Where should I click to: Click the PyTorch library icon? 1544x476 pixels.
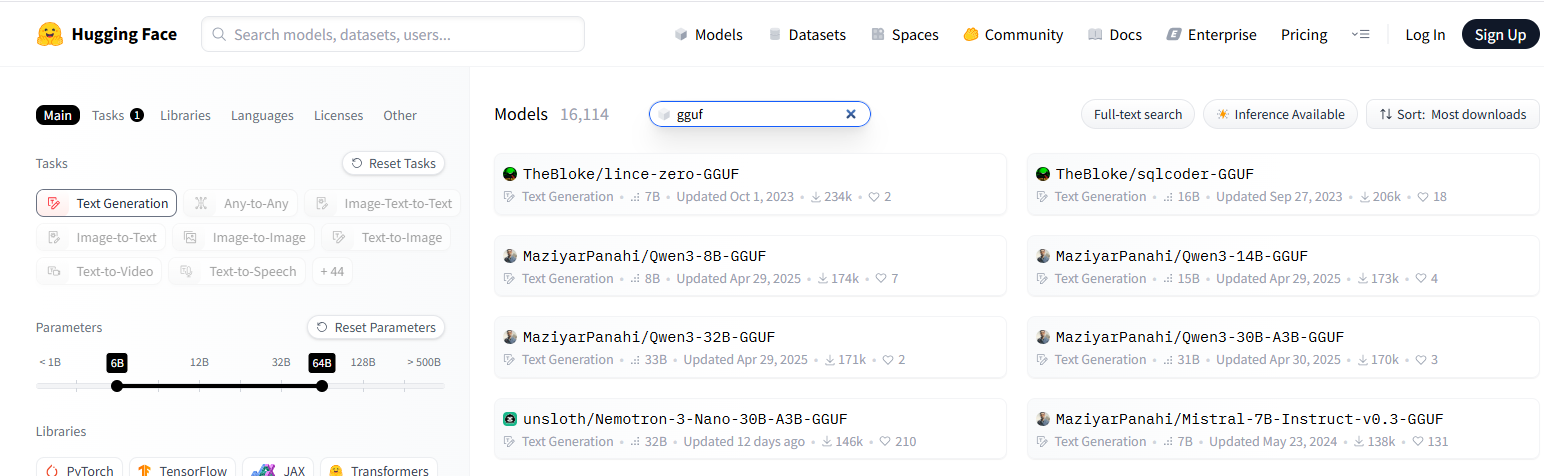pos(54,470)
